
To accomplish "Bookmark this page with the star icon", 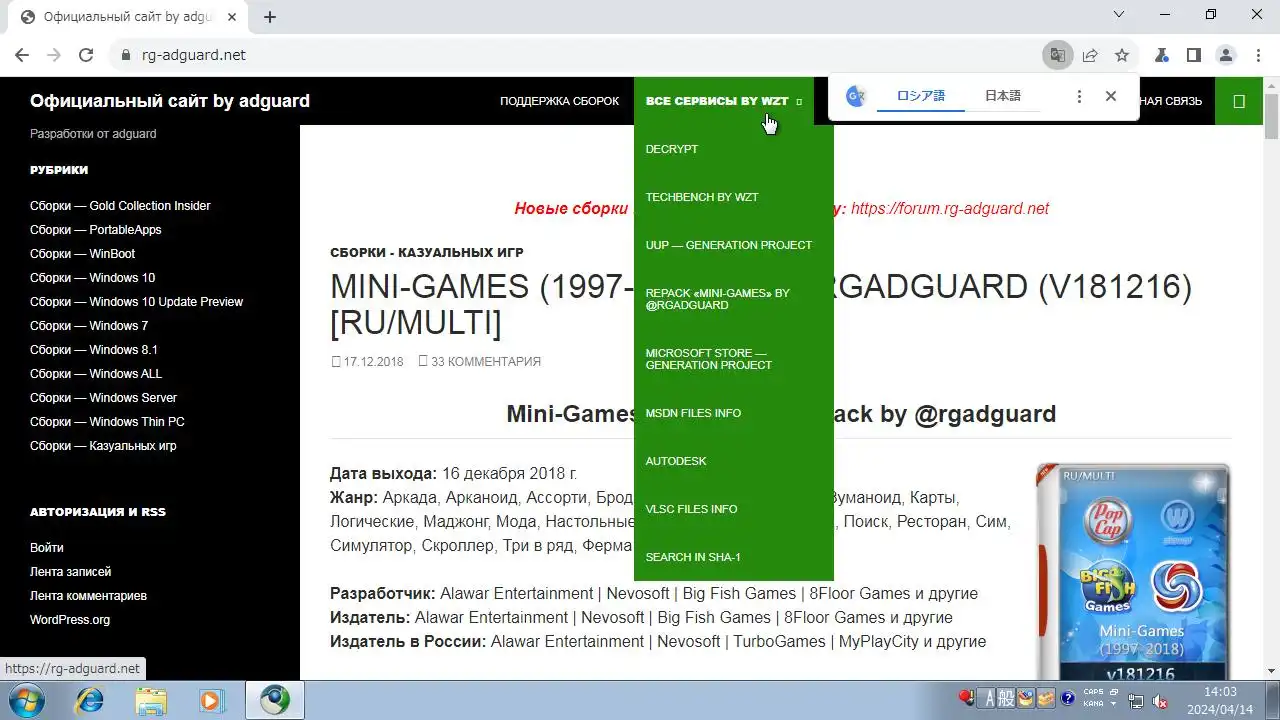I will click(x=1122, y=55).
